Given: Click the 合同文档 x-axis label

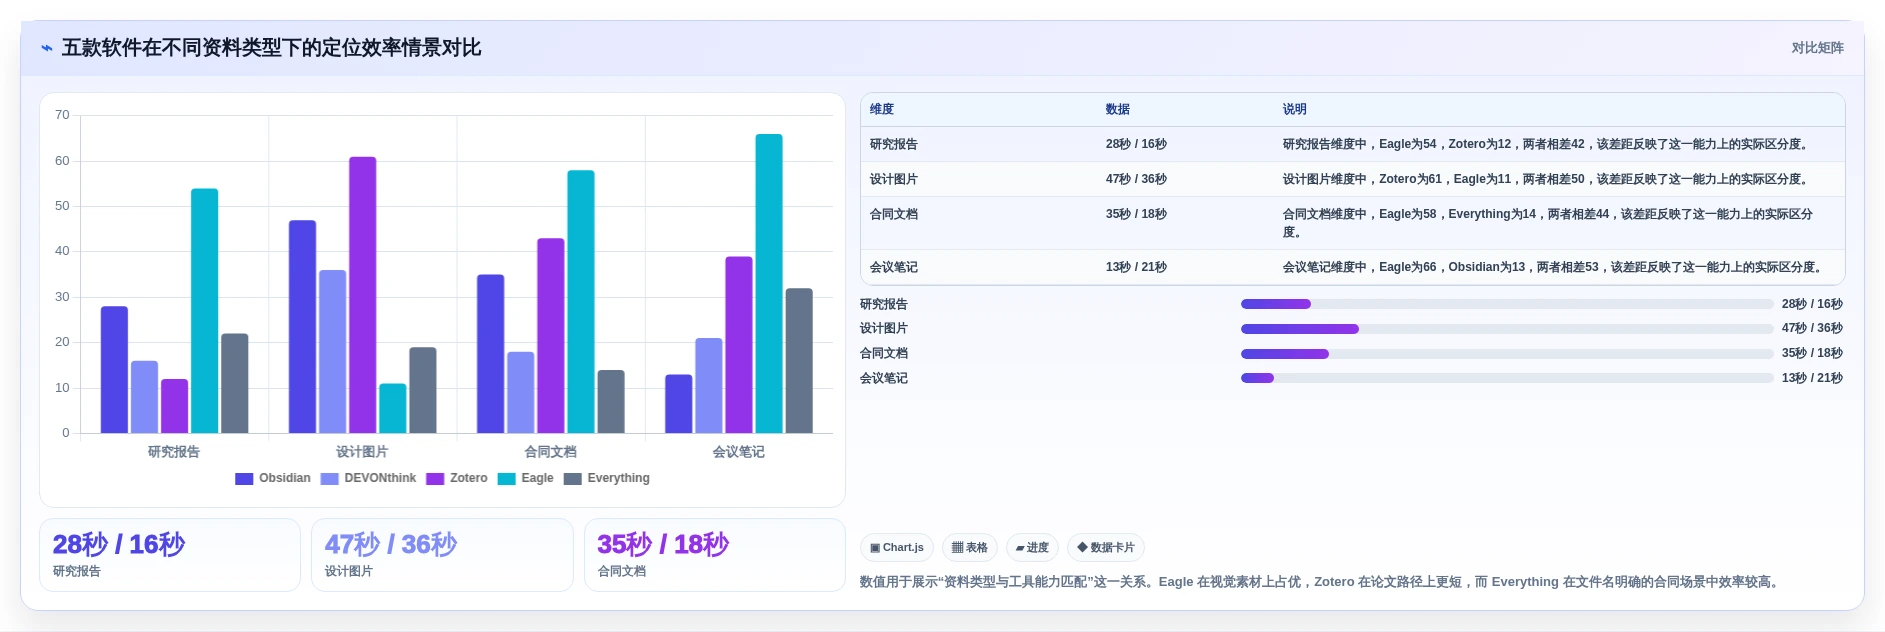Looking at the screenshot, I should click(551, 452).
